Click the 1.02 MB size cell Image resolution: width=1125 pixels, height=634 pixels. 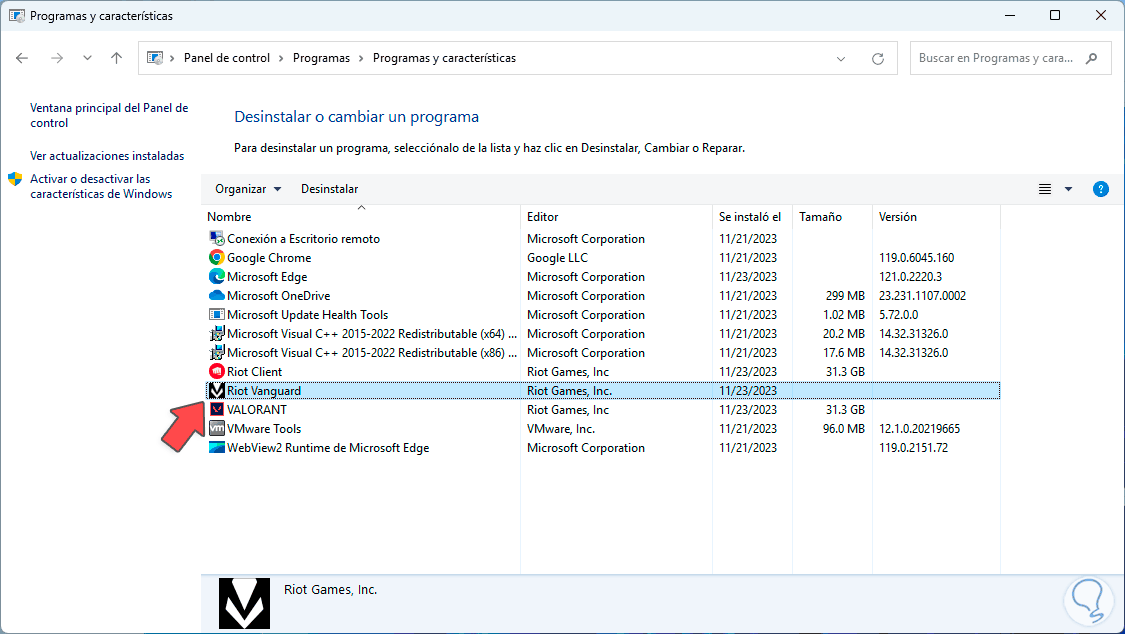coord(843,315)
